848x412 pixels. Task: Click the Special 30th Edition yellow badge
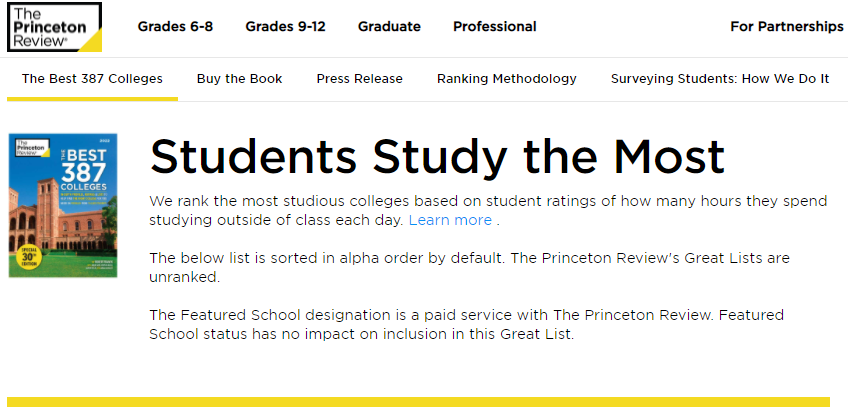[27, 255]
